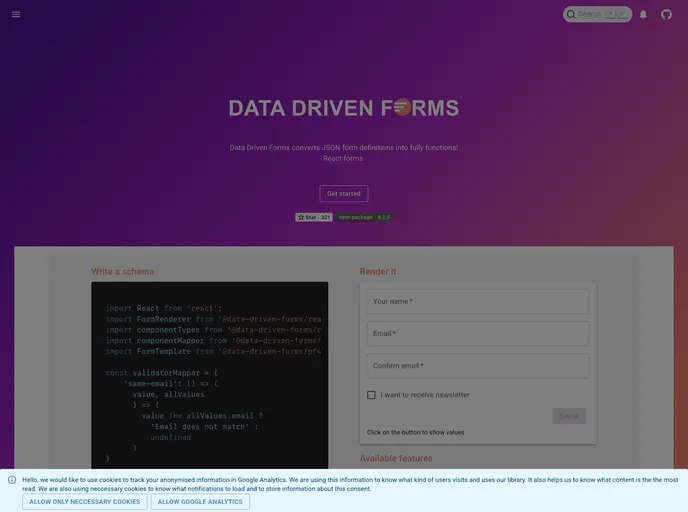Click the search magnifier icon
Viewport: 688px width, 512px height.
570,14
